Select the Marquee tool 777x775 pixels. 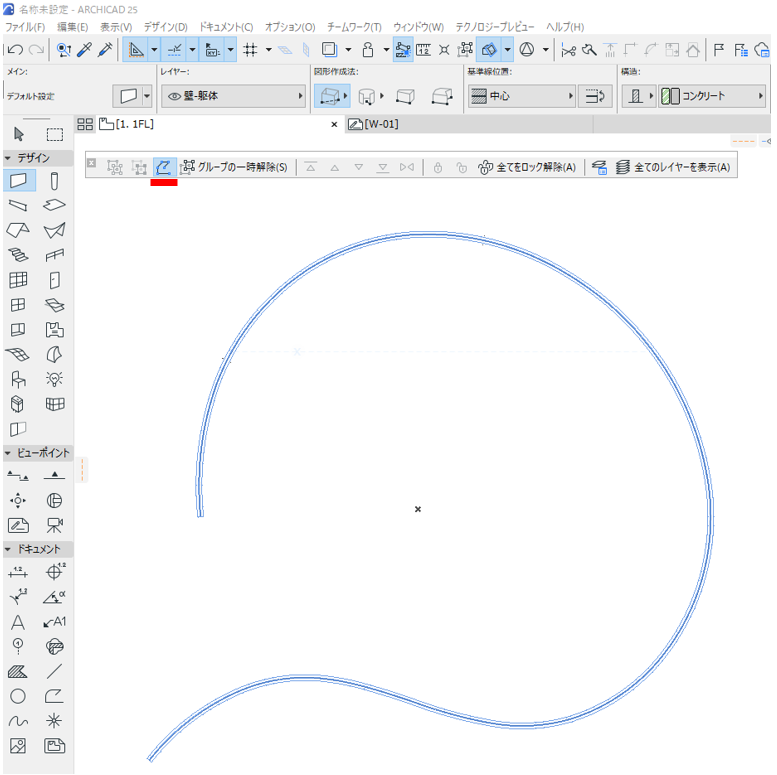[55, 134]
